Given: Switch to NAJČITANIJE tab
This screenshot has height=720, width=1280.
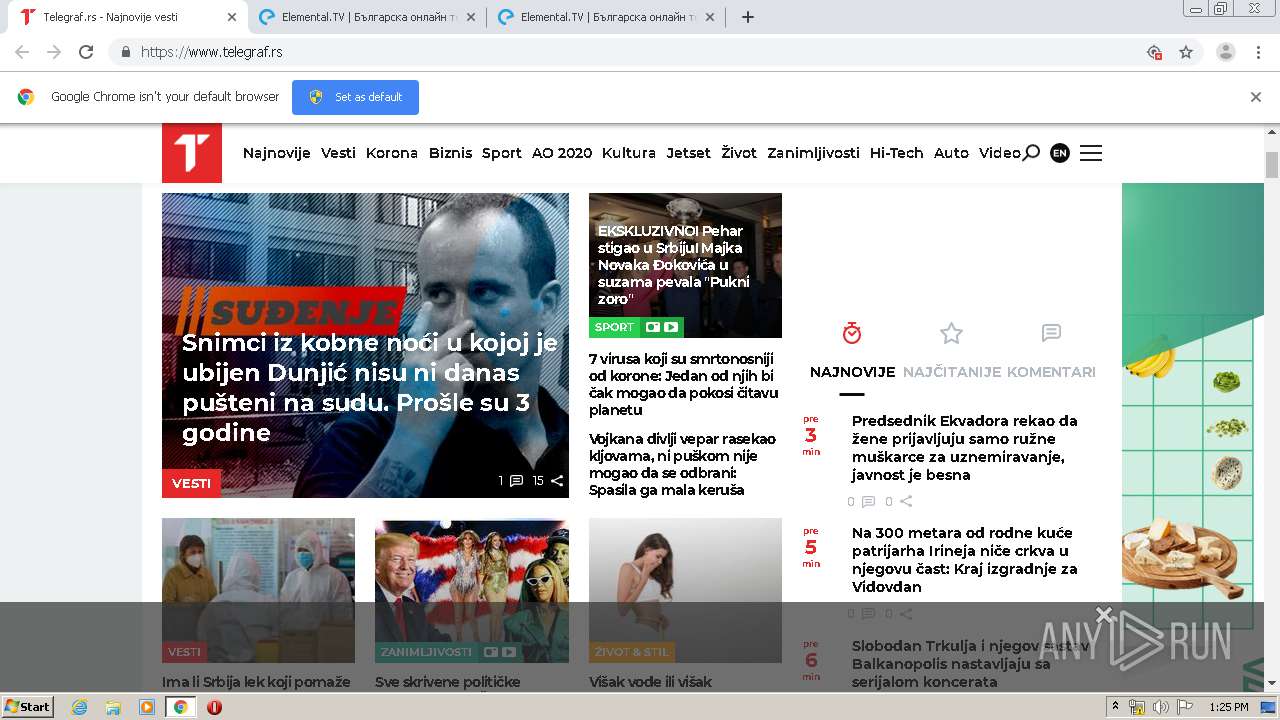Looking at the screenshot, I should (x=952, y=372).
